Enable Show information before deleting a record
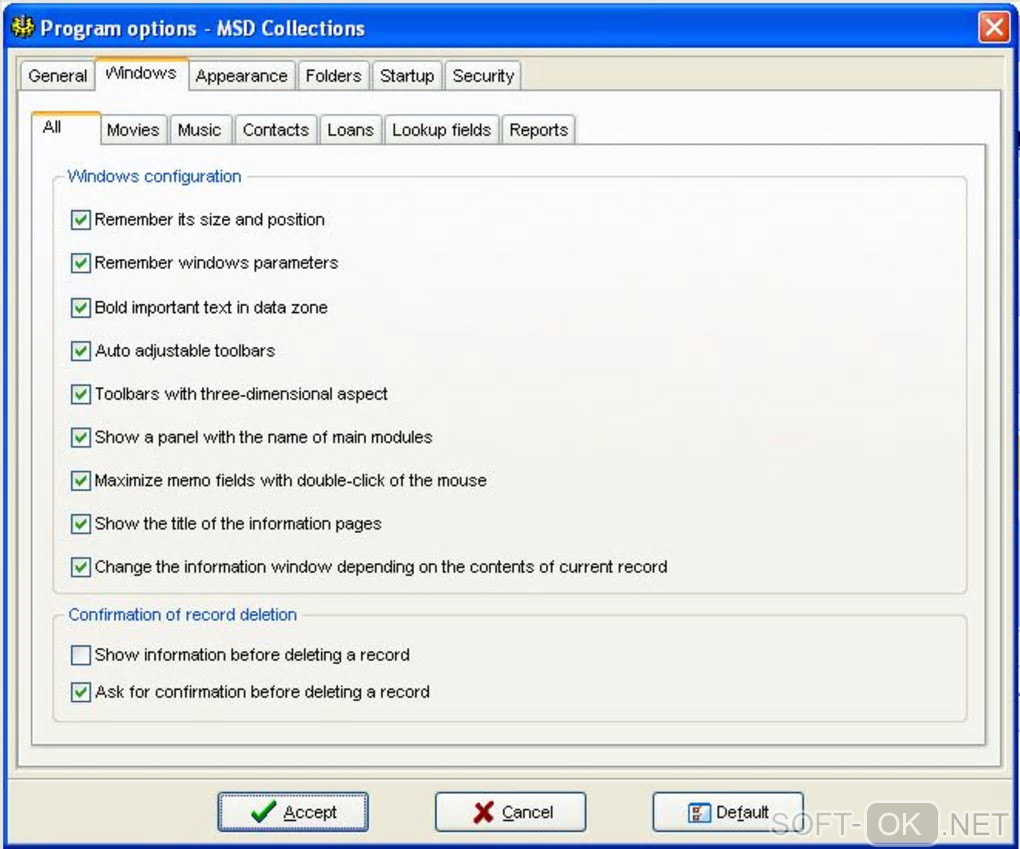This screenshot has width=1020, height=849. pos(81,655)
